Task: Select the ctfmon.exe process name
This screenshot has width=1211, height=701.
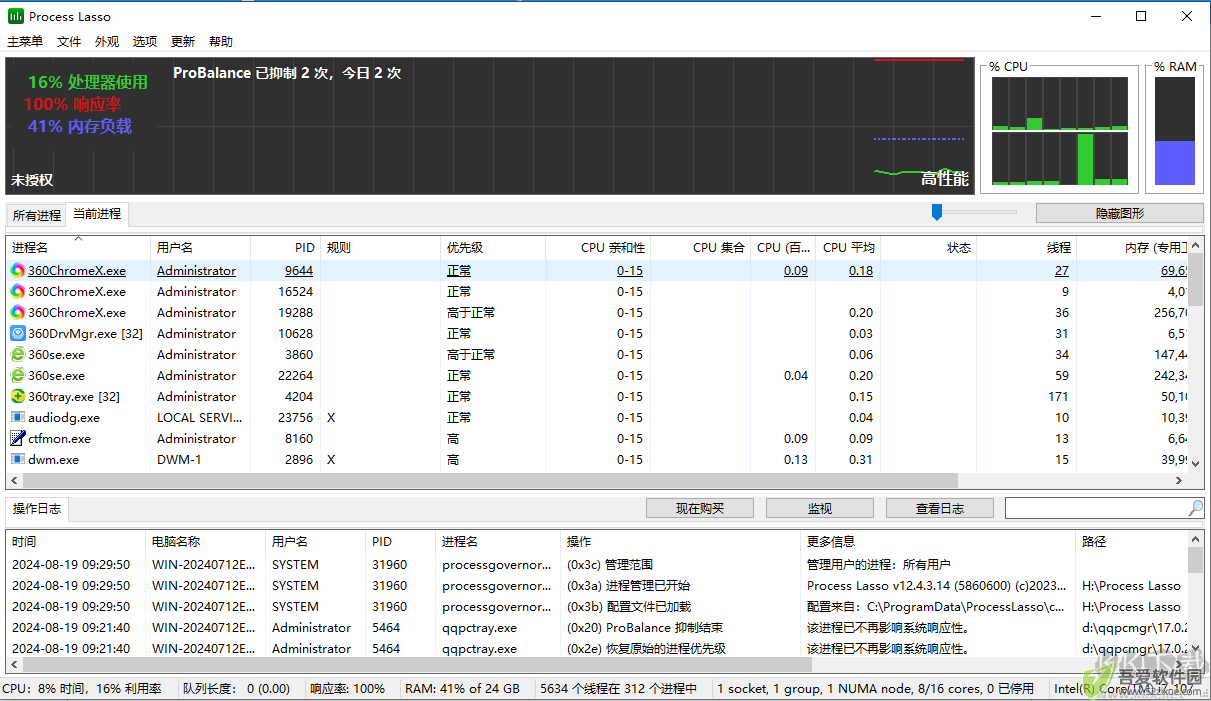Action: (59, 438)
